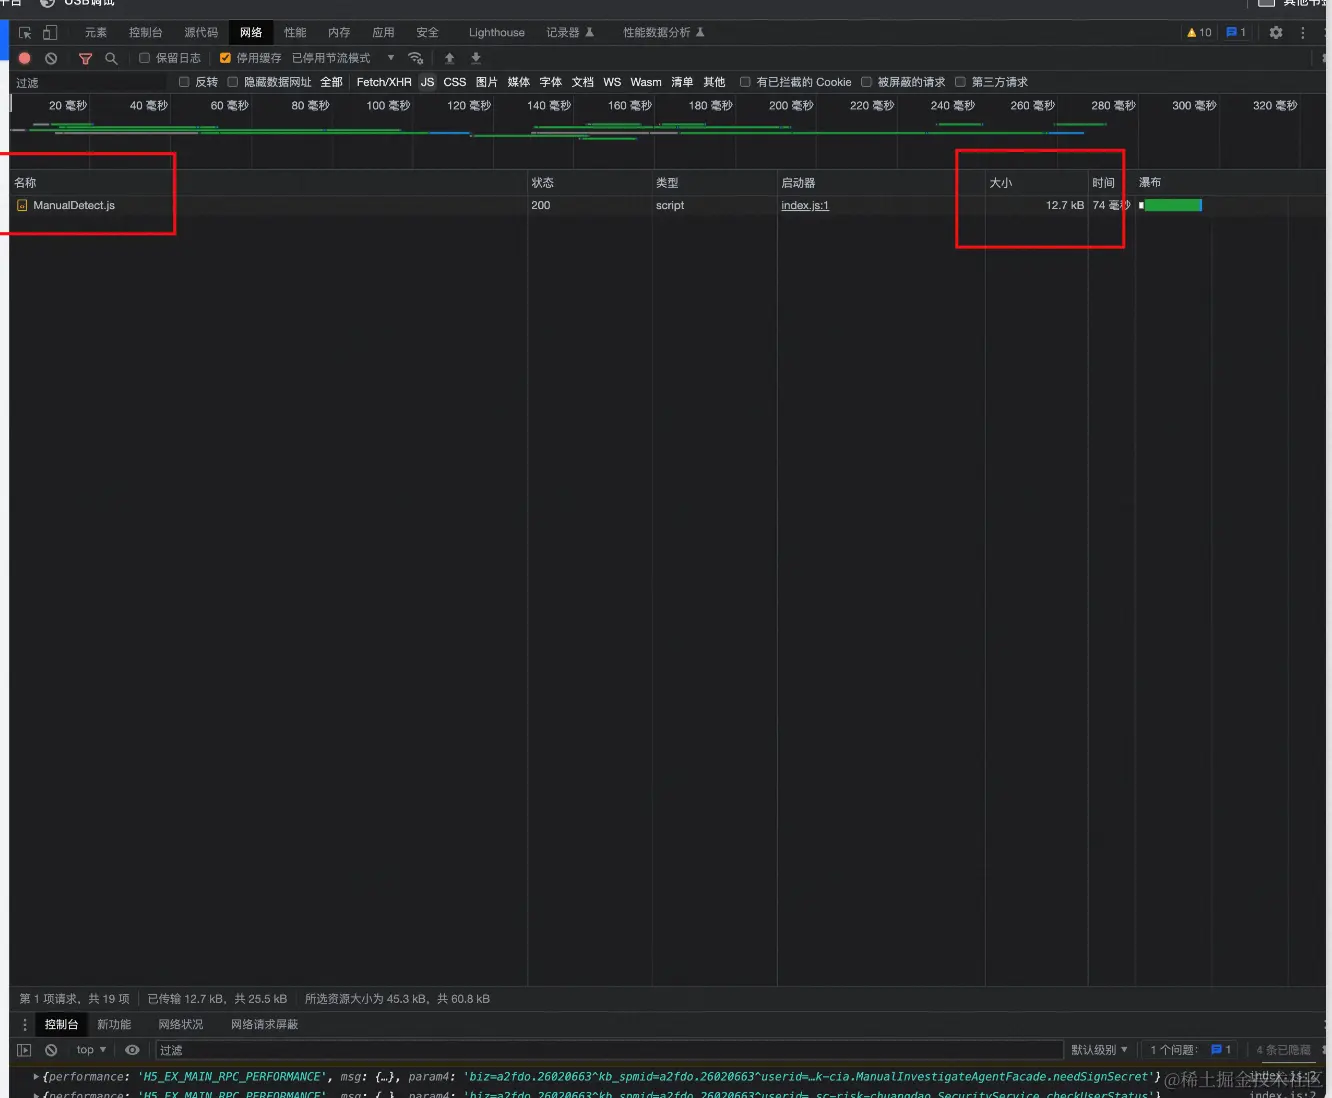
Task: Open the 已停用节流模式 throttling dropdown
Action: (x=343, y=58)
